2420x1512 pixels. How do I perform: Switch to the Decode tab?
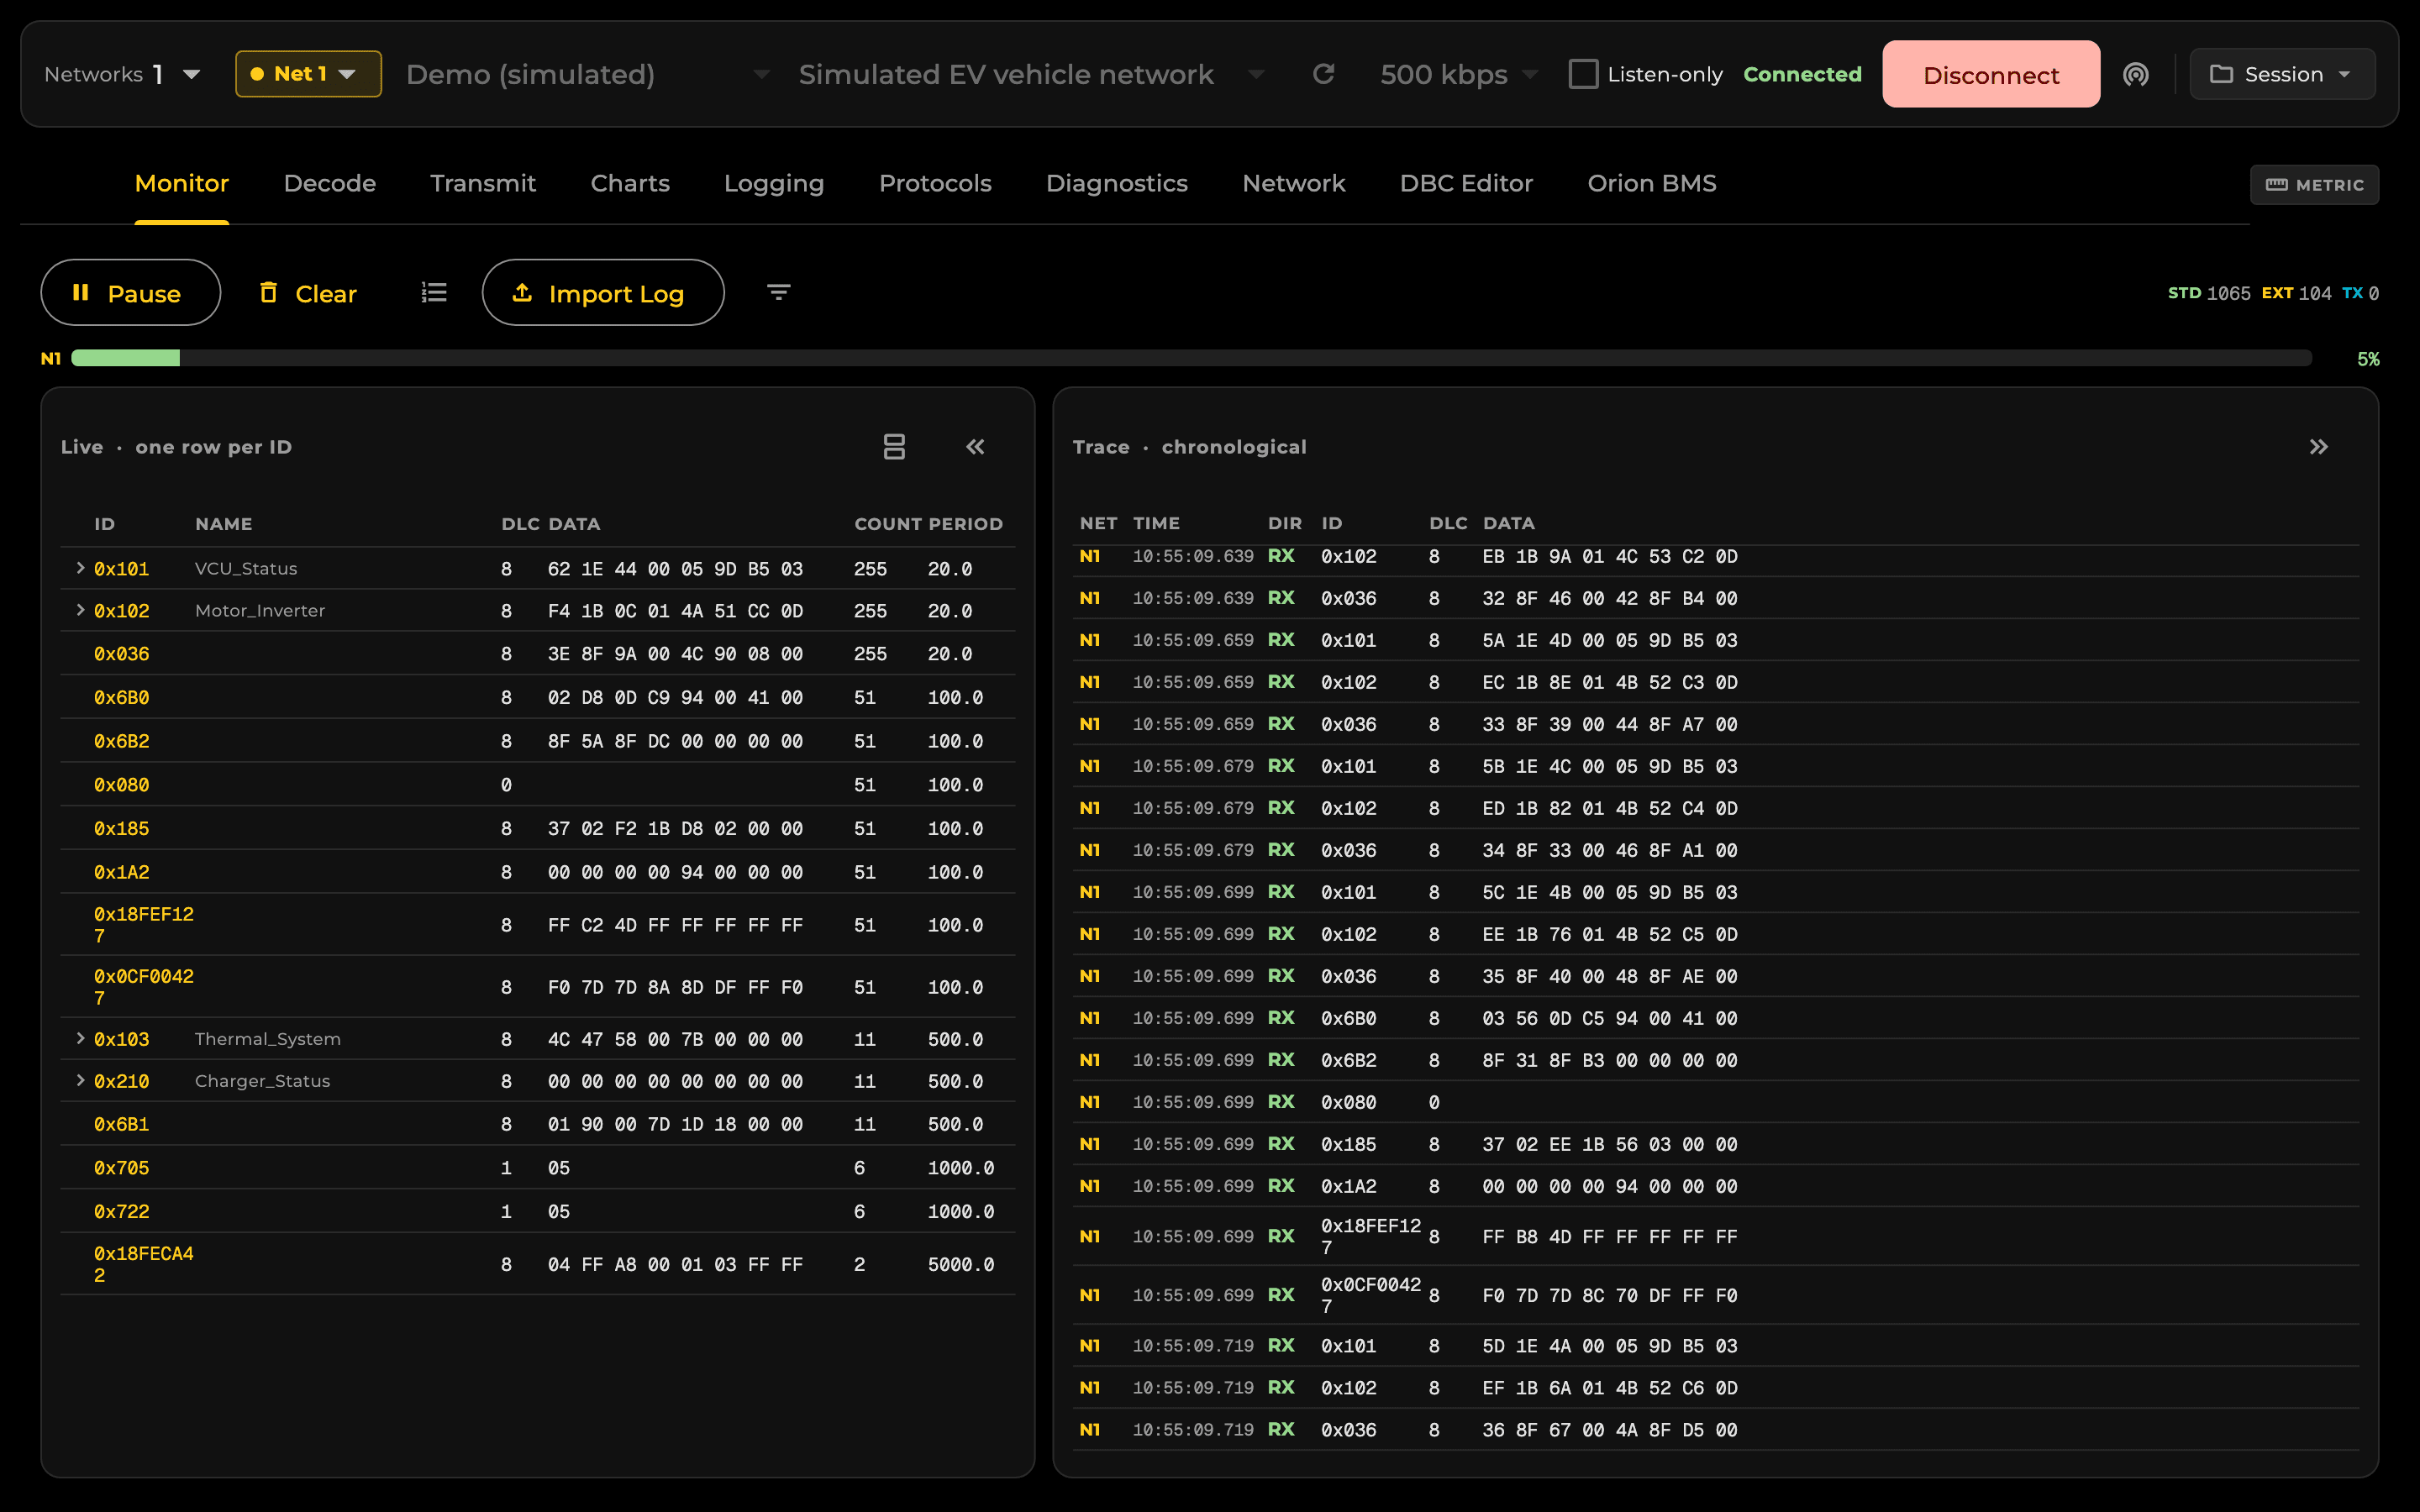click(x=329, y=184)
